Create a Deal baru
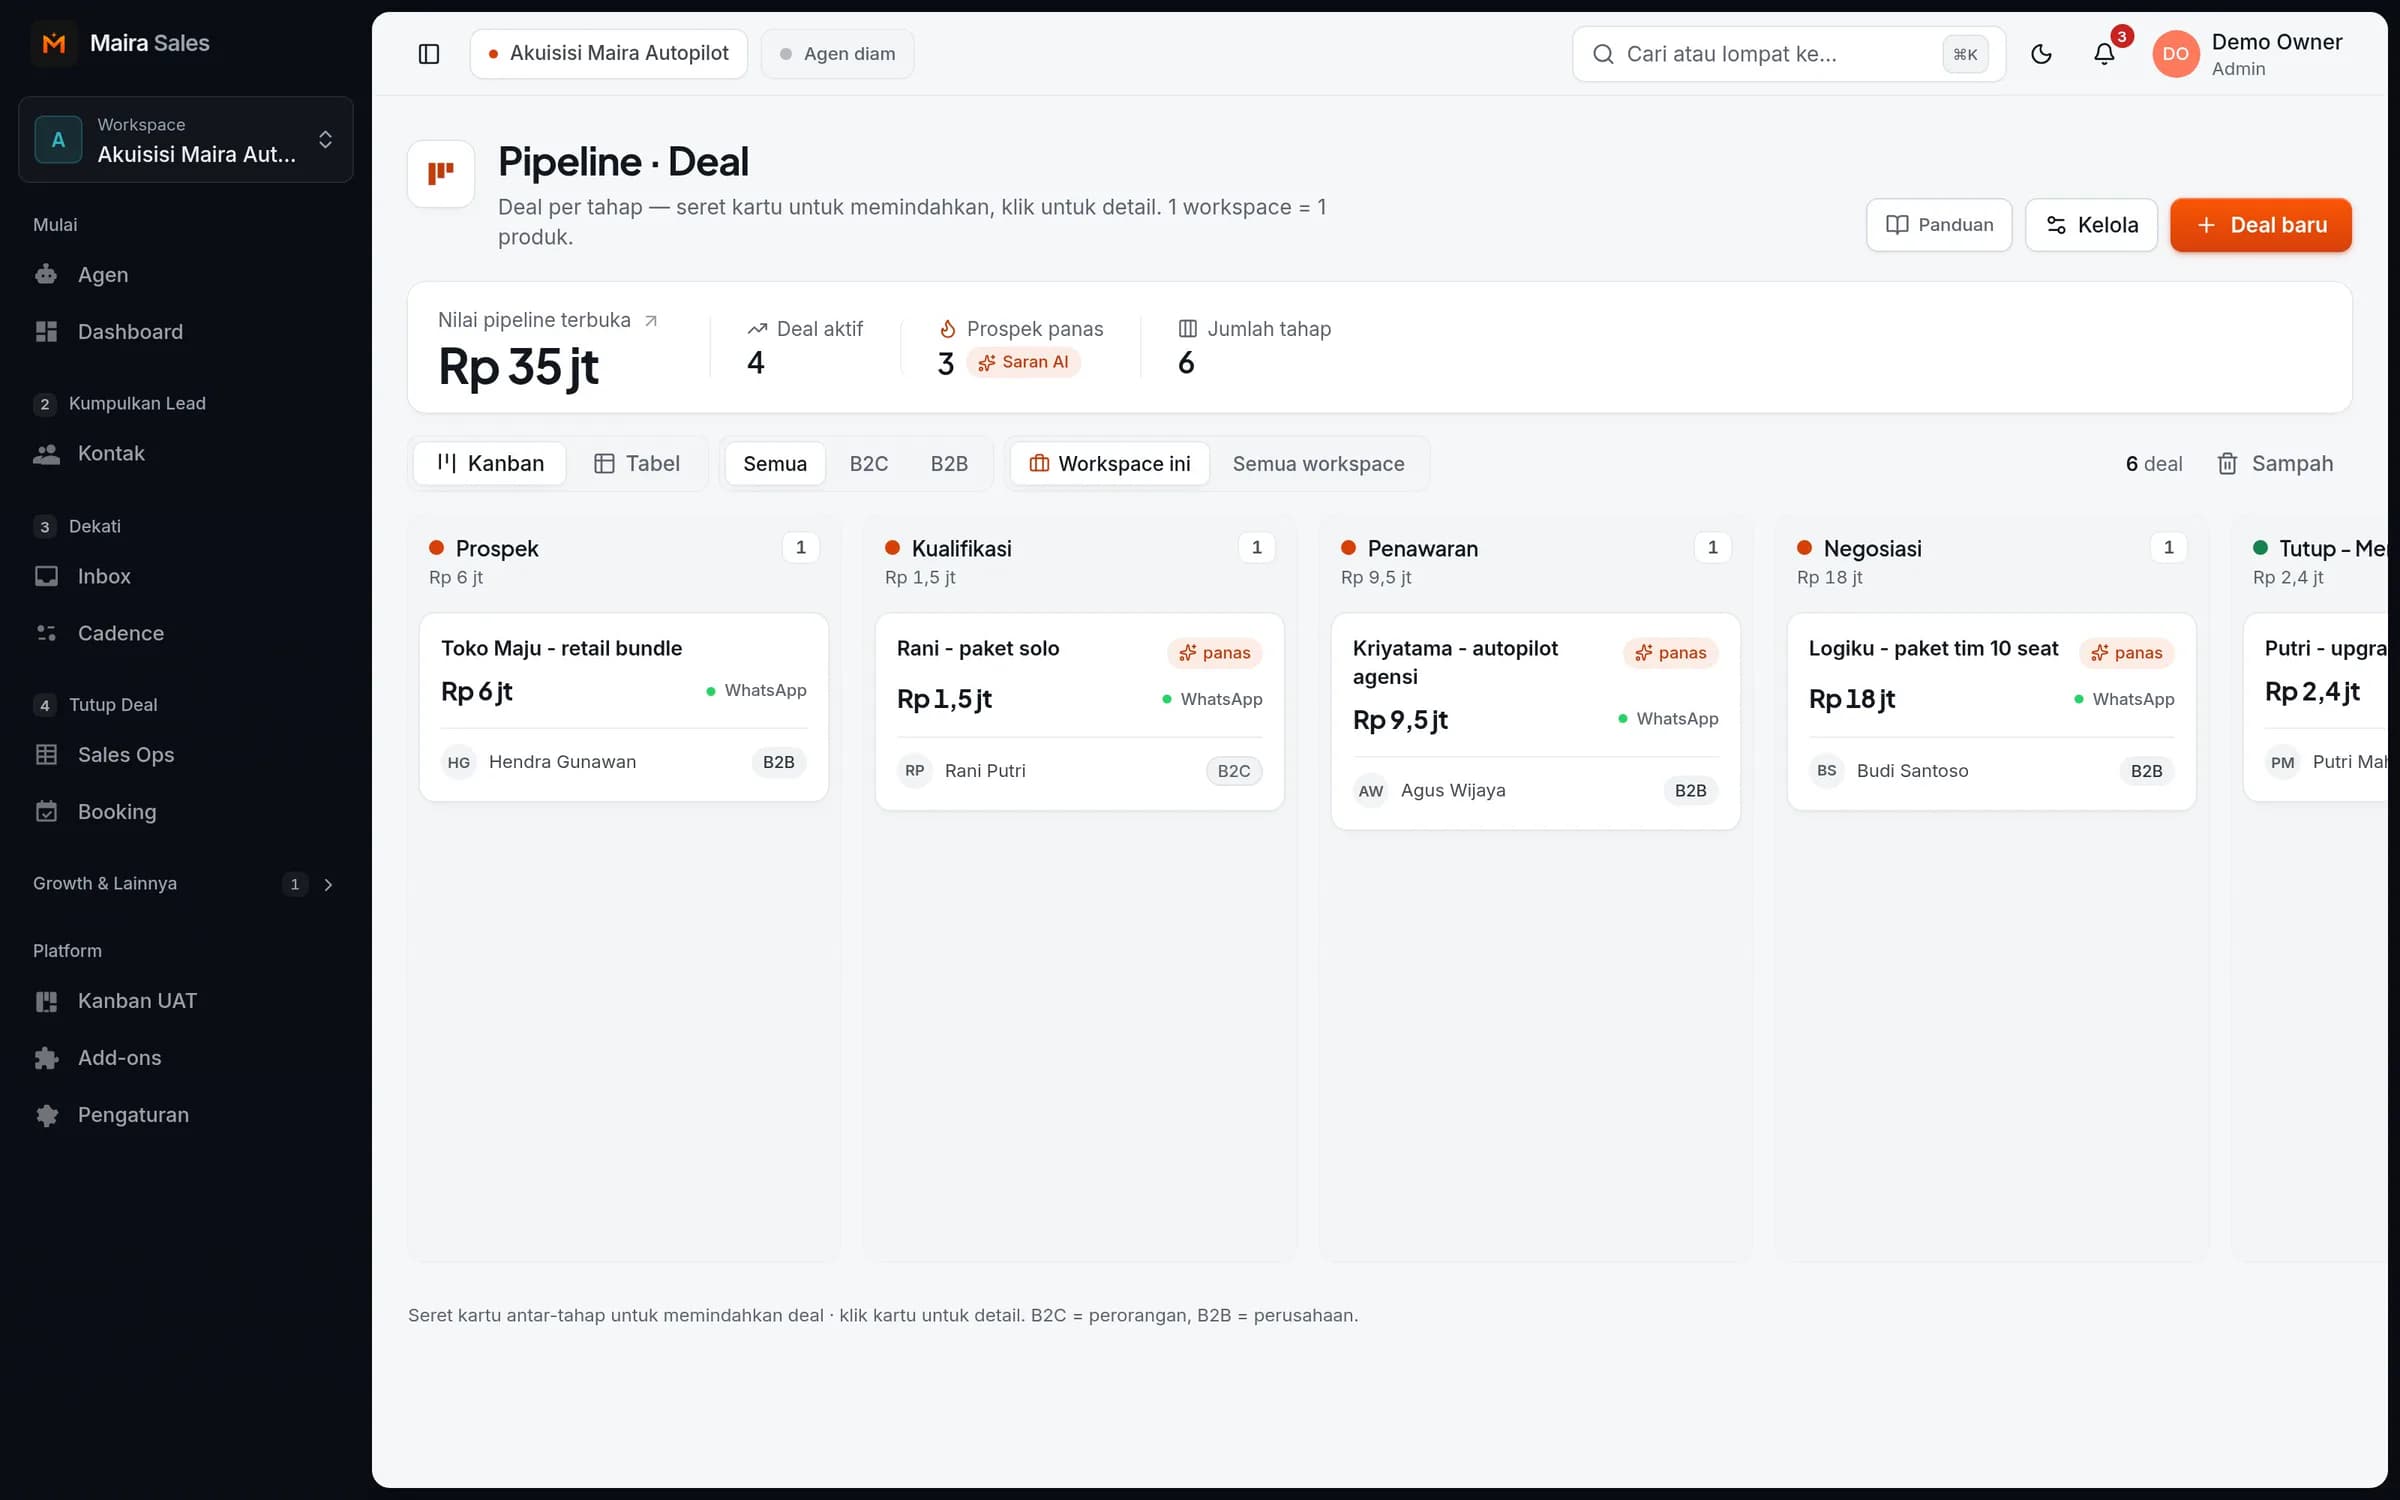This screenshot has width=2400, height=1500. [x=2261, y=225]
